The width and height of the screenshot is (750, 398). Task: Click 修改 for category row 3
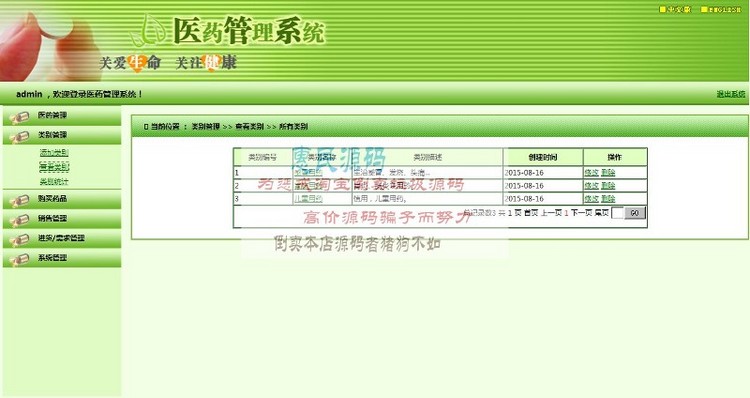[591, 199]
